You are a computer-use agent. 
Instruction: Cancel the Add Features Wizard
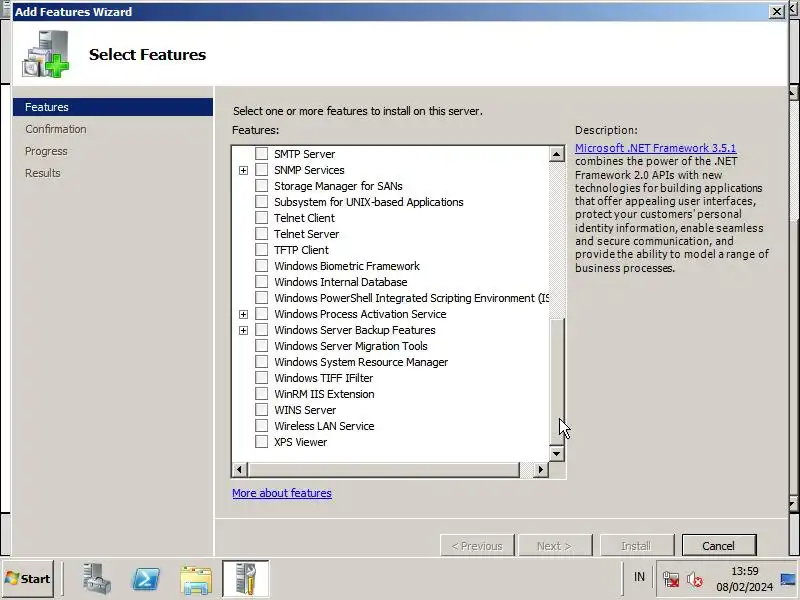(719, 546)
